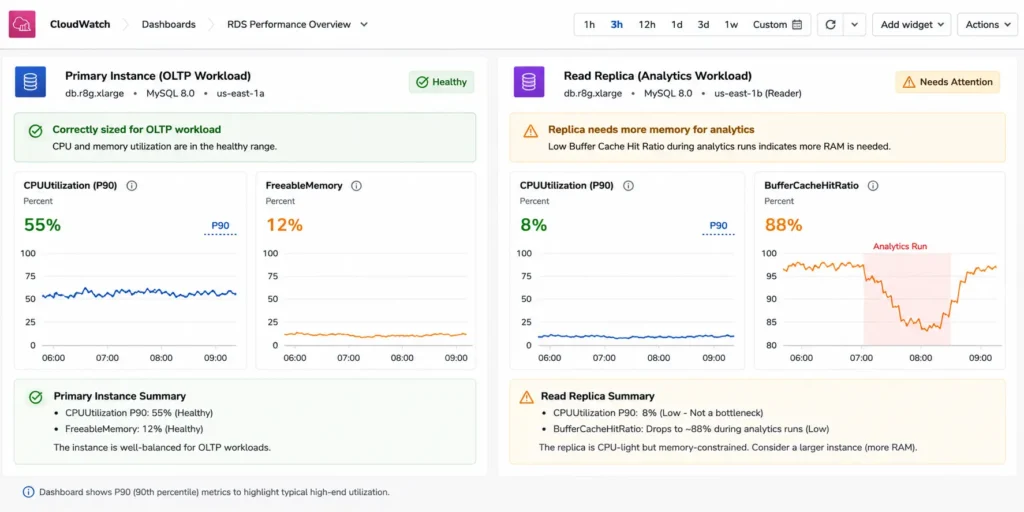Click 'FreeableMemory: 12% (Healthy)' summary line
The width and height of the screenshot is (1024, 512).
[x=134, y=430]
